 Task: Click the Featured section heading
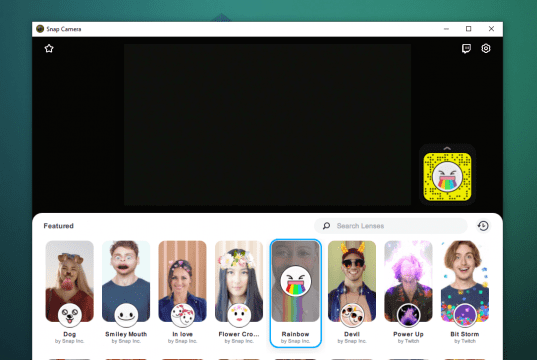59,226
